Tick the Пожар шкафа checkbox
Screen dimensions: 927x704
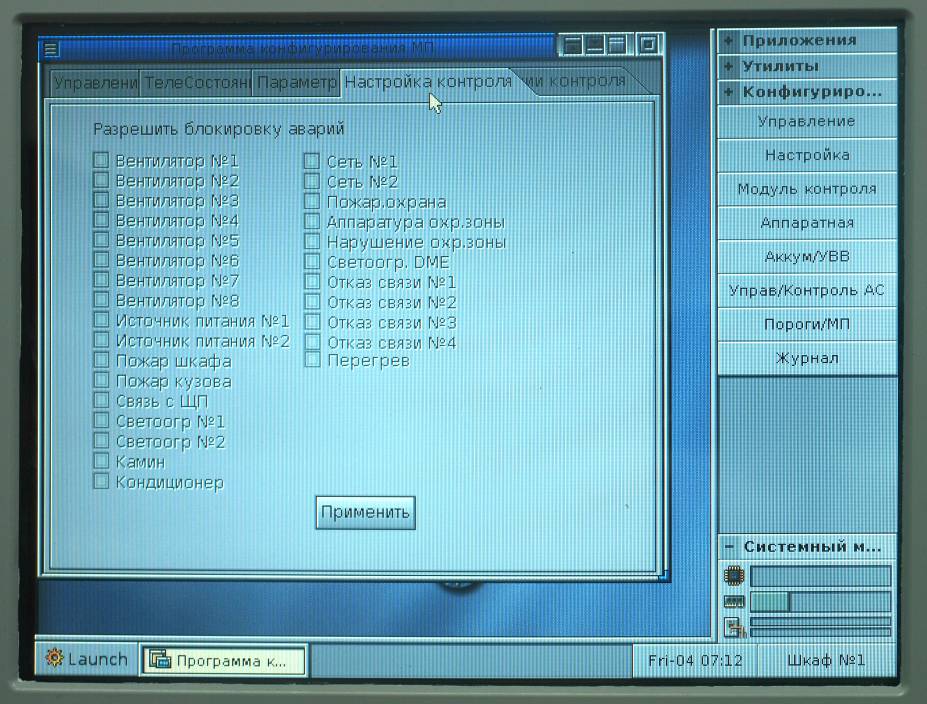pyautogui.click(x=101, y=360)
